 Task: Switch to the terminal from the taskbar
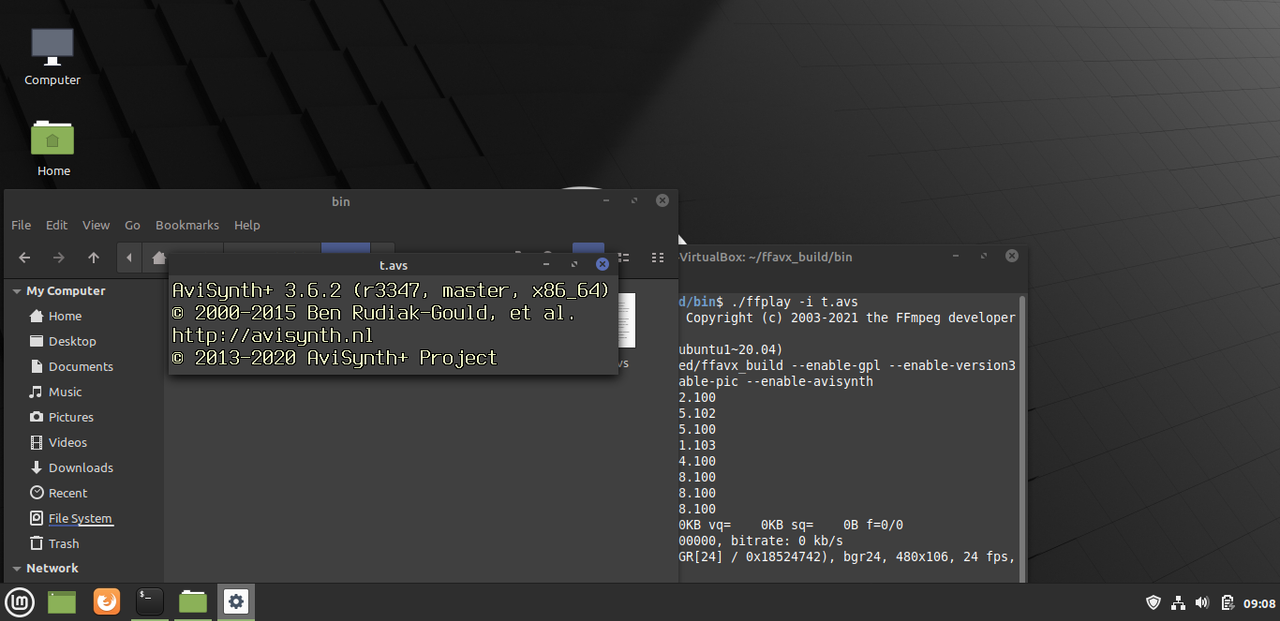(x=149, y=601)
